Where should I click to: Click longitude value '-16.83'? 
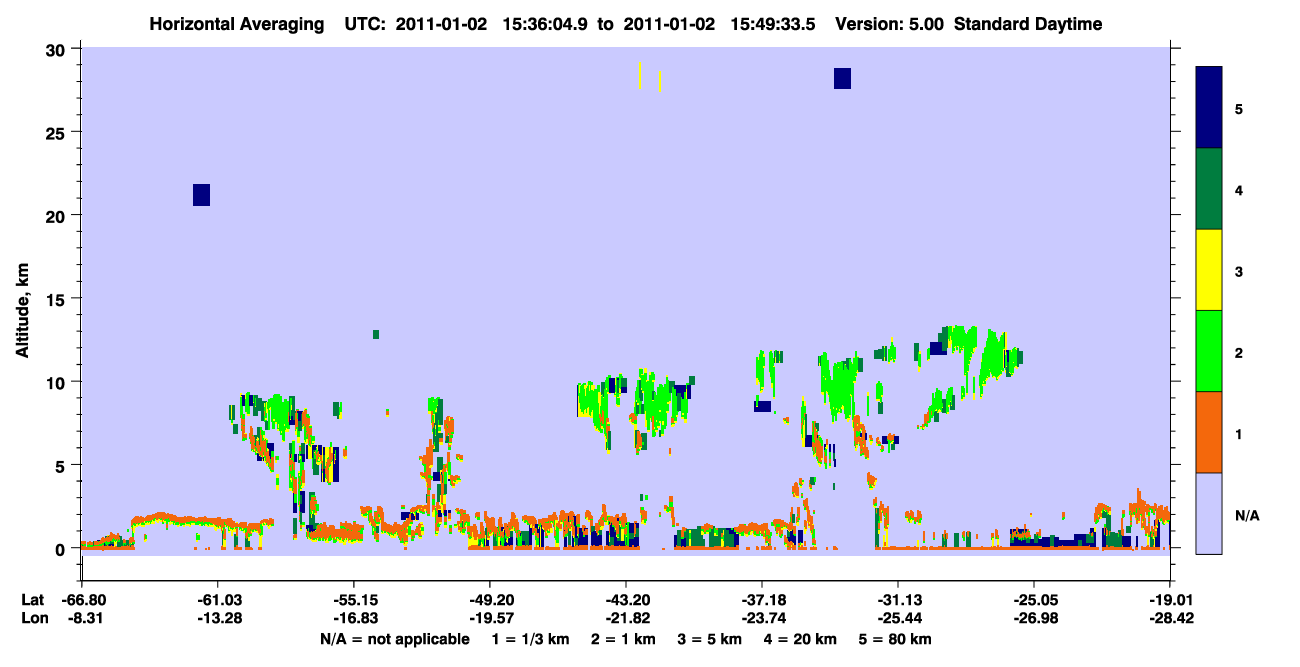point(353,619)
